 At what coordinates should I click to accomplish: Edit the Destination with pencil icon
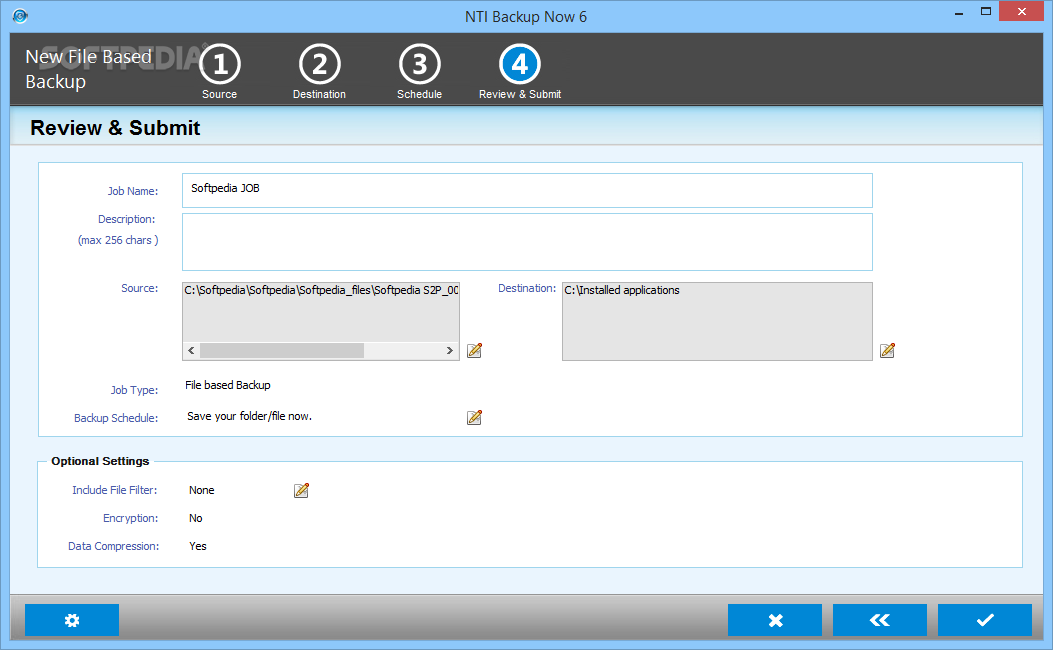(x=887, y=351)
